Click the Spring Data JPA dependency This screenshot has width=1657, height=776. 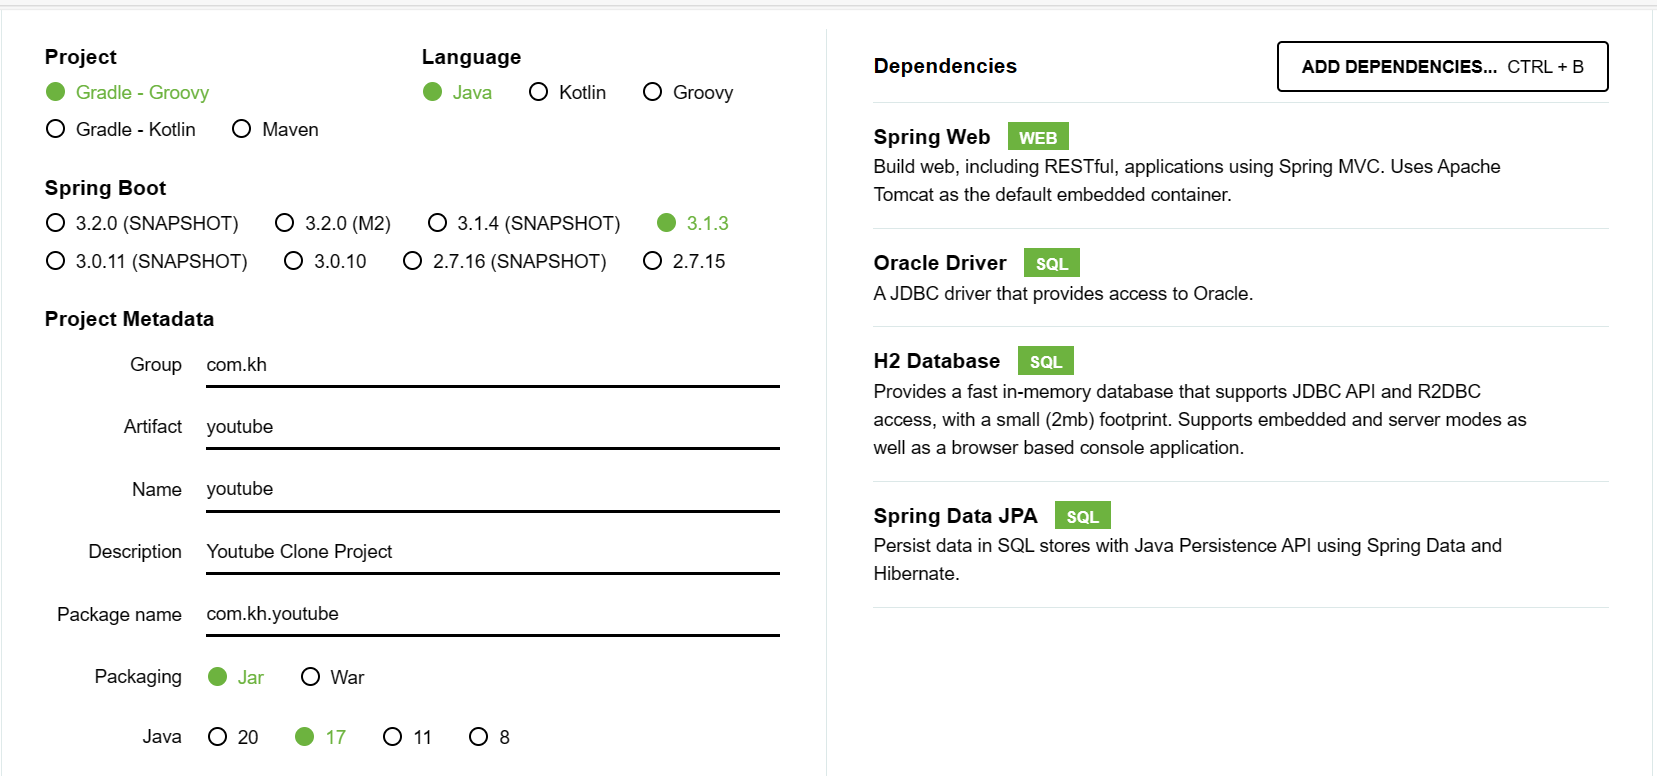(x=1186, y=545)
